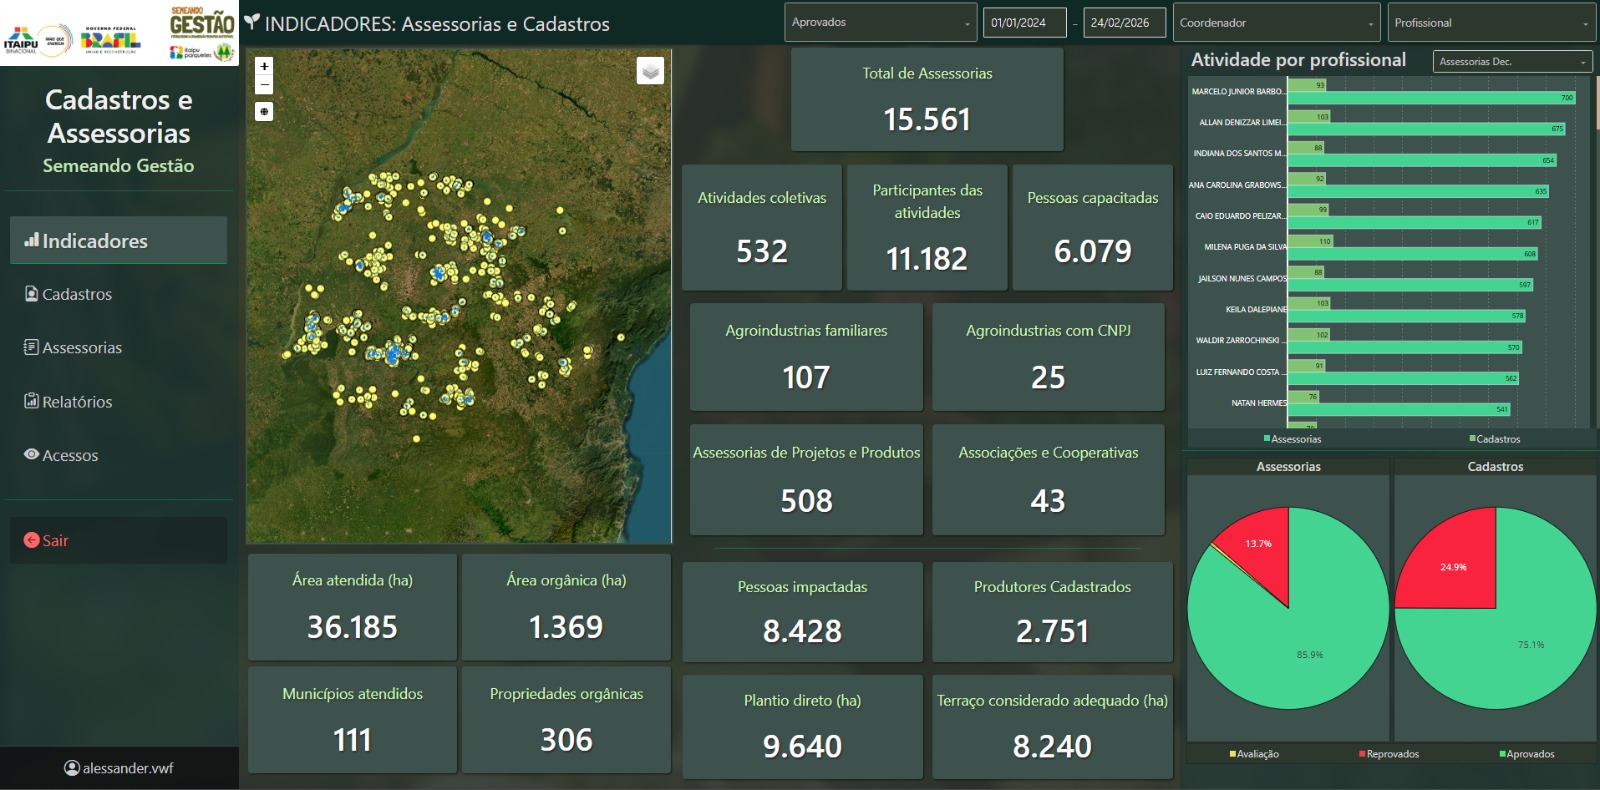This screenshot has height=790, width=1600.
Task: Click the Sair logout icon
Action: click(31, 540)
